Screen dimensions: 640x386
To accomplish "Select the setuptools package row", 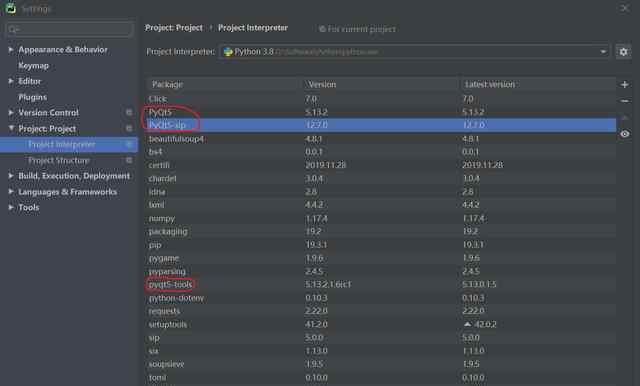I will tap(381, 324).
